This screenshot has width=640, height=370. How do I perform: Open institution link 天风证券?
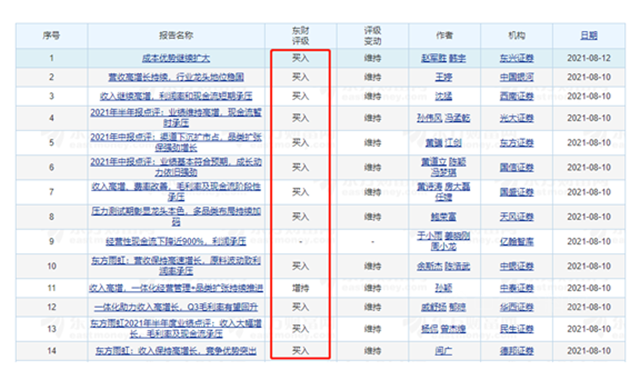click(517, 217)
